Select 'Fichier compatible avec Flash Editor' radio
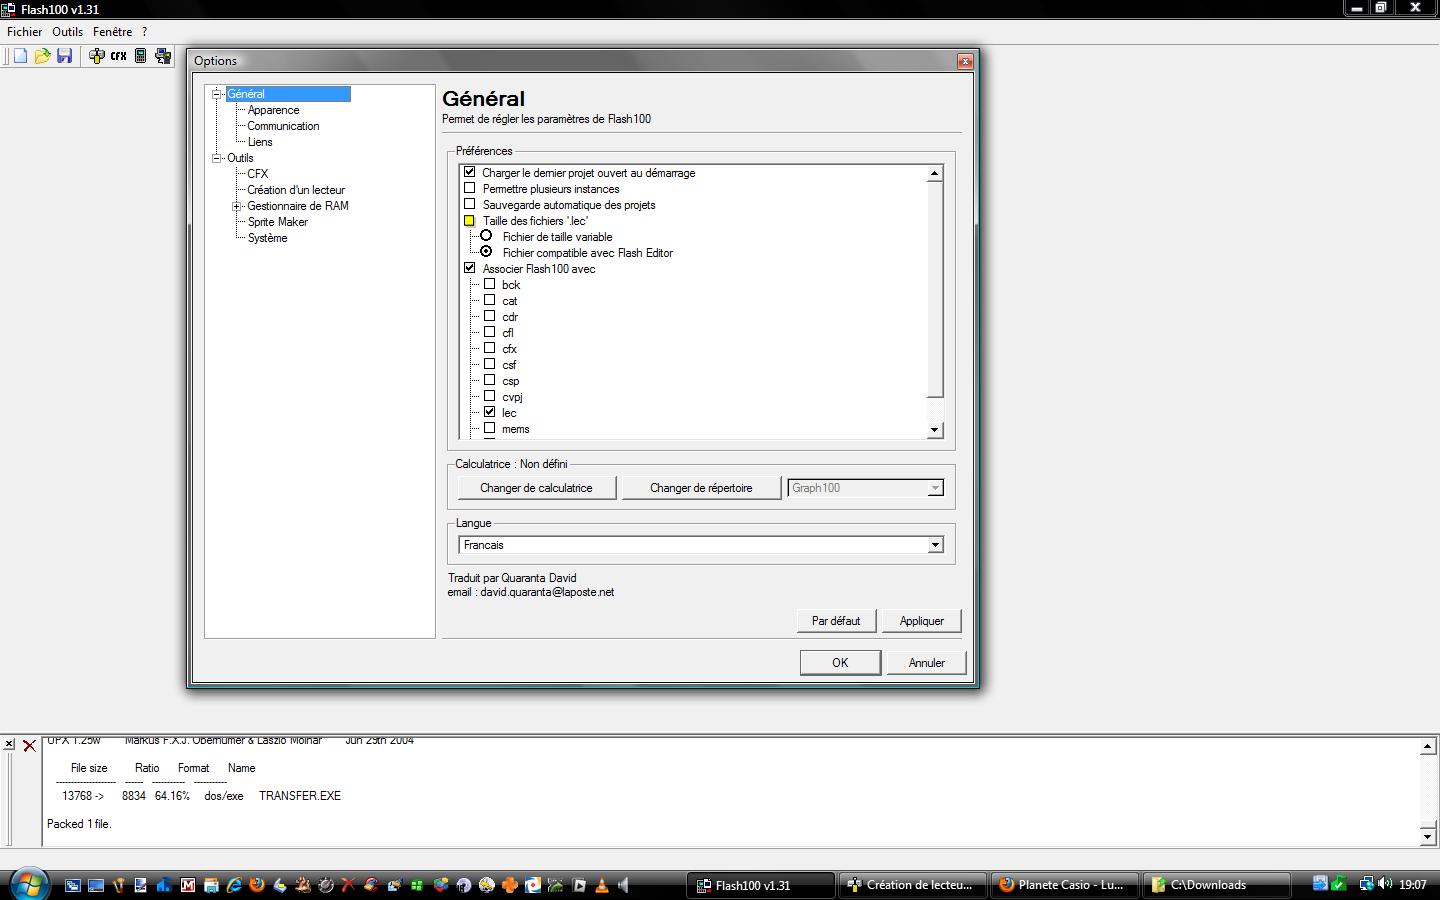Screen dimensions: 1440x900 pyautogui.click(x=486, y=252)
